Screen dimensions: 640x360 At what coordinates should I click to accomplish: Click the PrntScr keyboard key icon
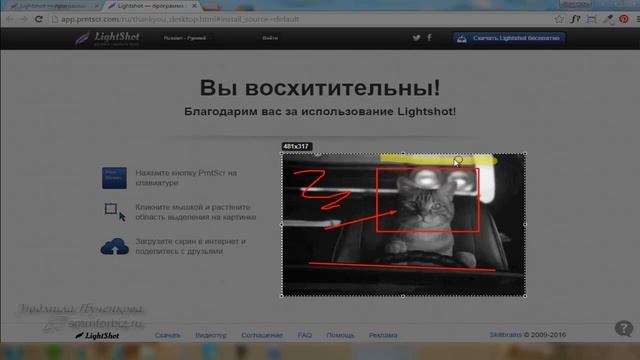[114, 178]
